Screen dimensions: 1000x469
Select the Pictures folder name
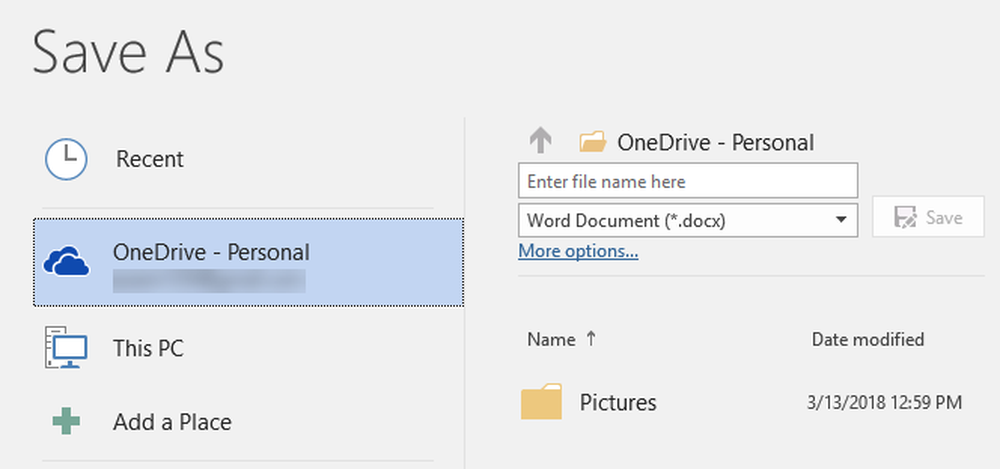pos(618,402)
